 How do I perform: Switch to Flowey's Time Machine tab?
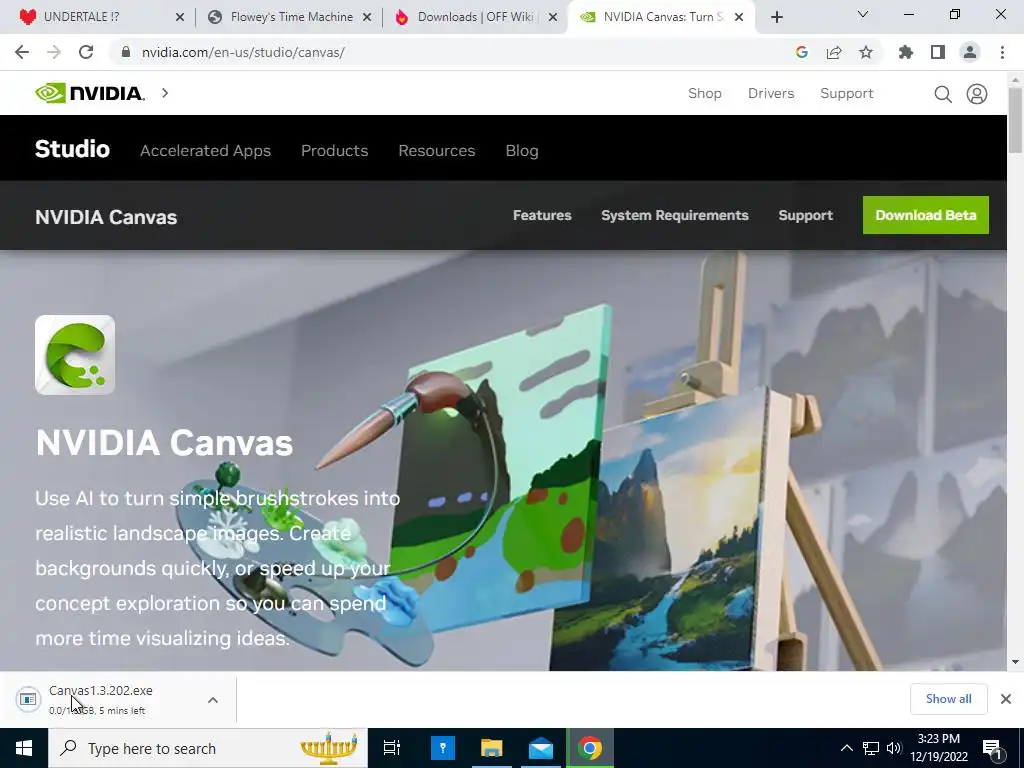coord(282,17)
